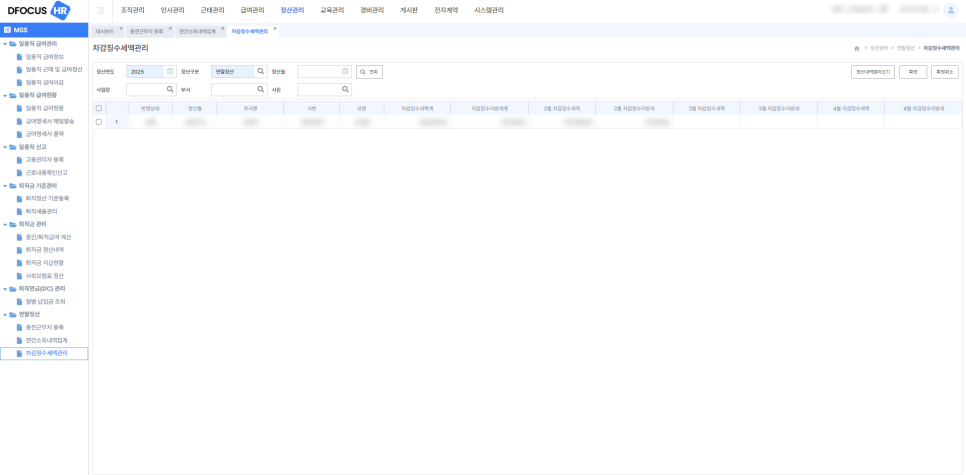This screenshot has height=475, width=966.
Task: Click search icon in 사원 field
Action: (x=346, y=89)
